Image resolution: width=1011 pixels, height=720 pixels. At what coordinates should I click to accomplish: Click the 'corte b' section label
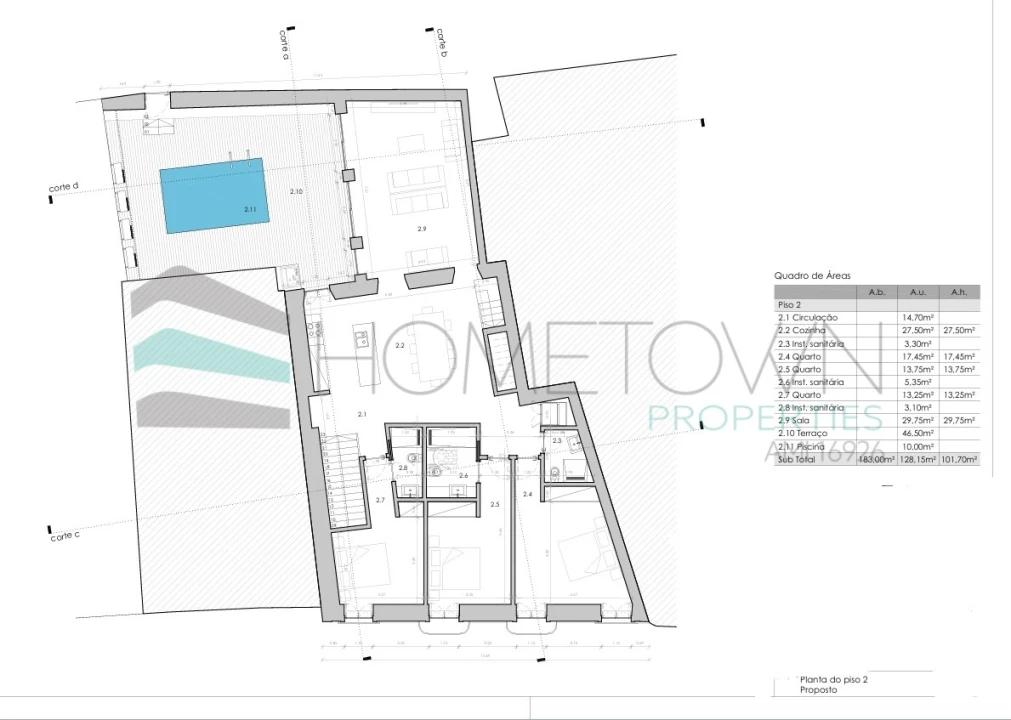coord(441,45)
